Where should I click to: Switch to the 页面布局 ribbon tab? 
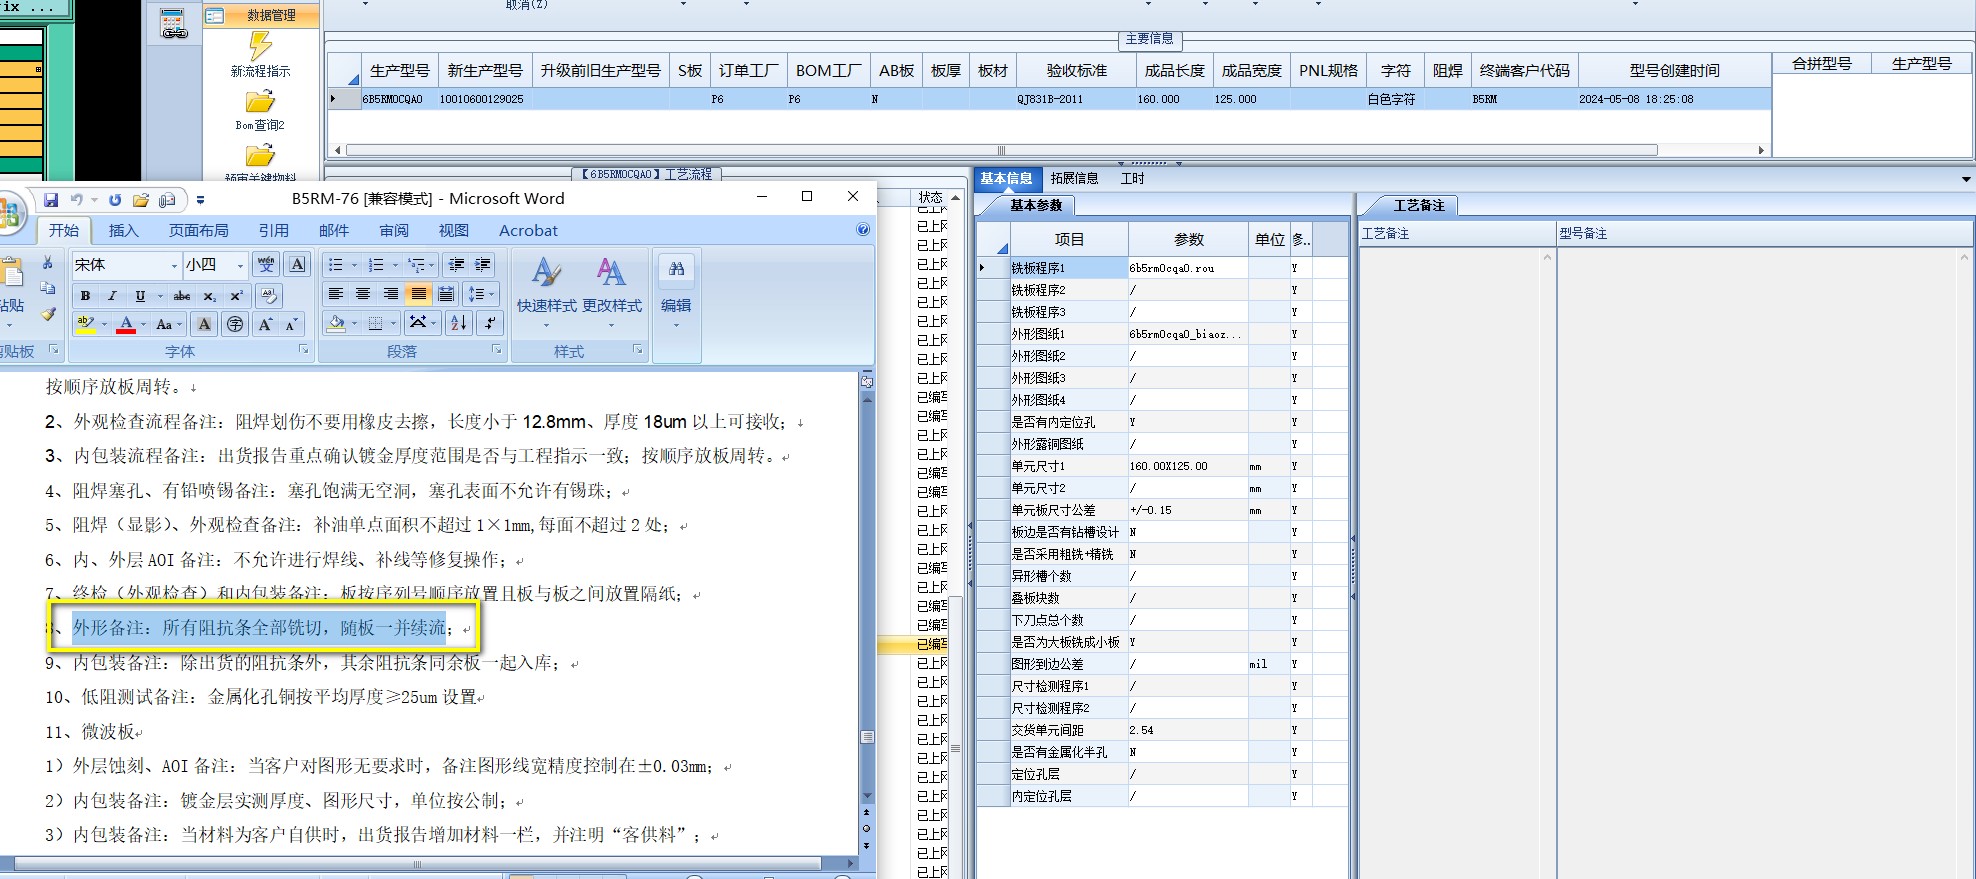coord(198,230)
